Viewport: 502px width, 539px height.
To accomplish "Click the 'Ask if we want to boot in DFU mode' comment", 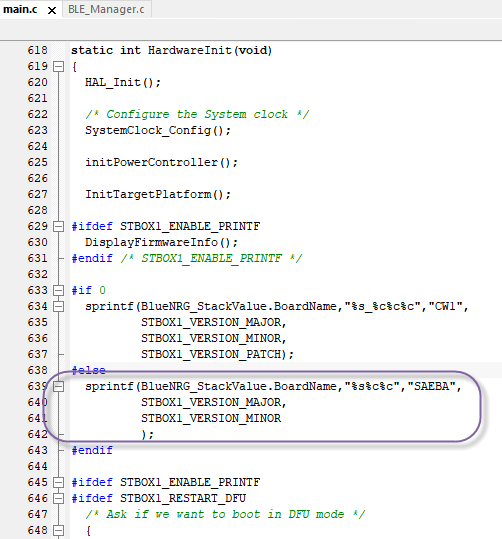I will coord(225,515).
